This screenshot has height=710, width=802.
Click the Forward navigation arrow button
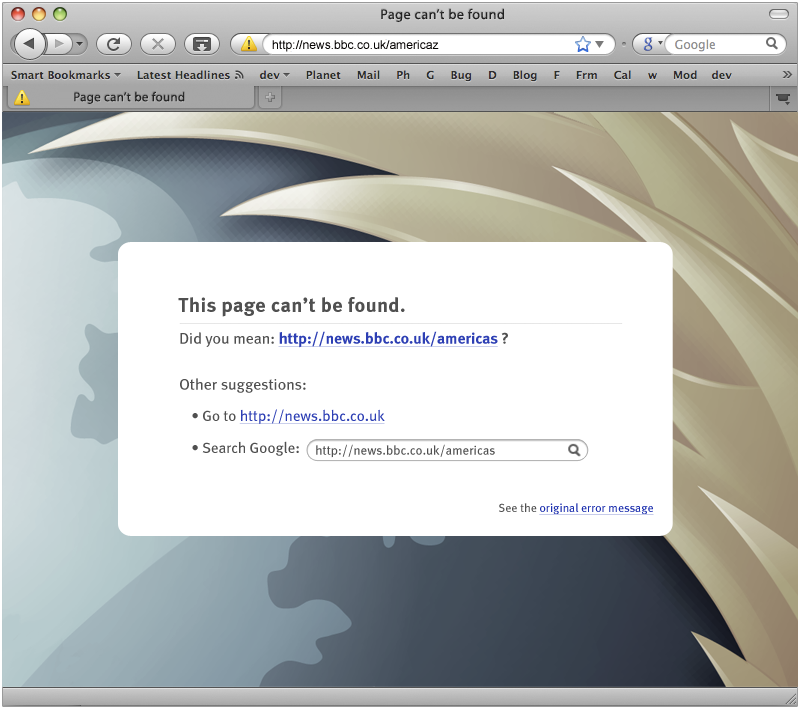[x=59, y=44]
